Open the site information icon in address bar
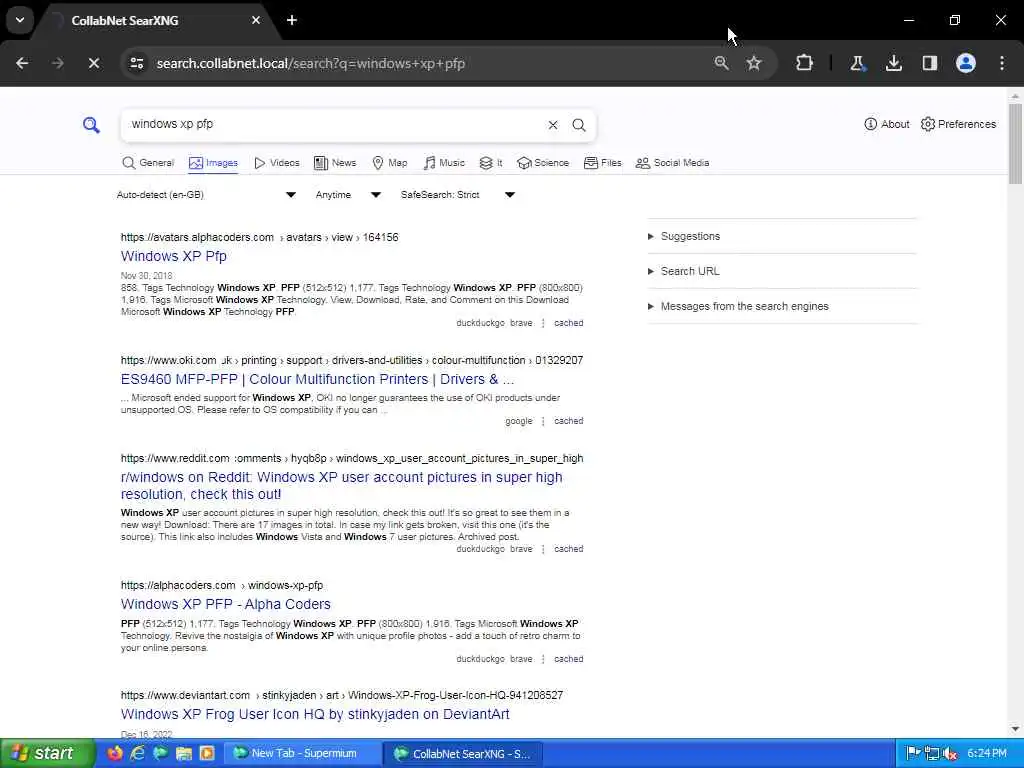 tap(136, 63)
